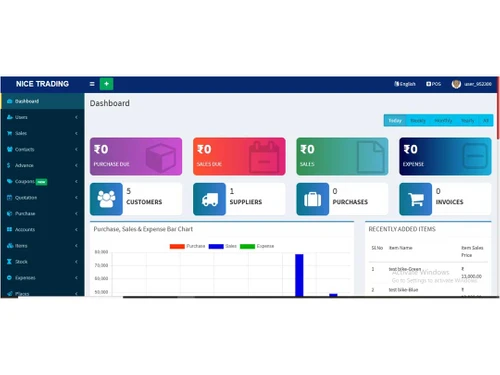Expand the Stock menu chevron
The width and height of the screenshot is (500, 375).
pyautogui.click(x=76, y=261)
